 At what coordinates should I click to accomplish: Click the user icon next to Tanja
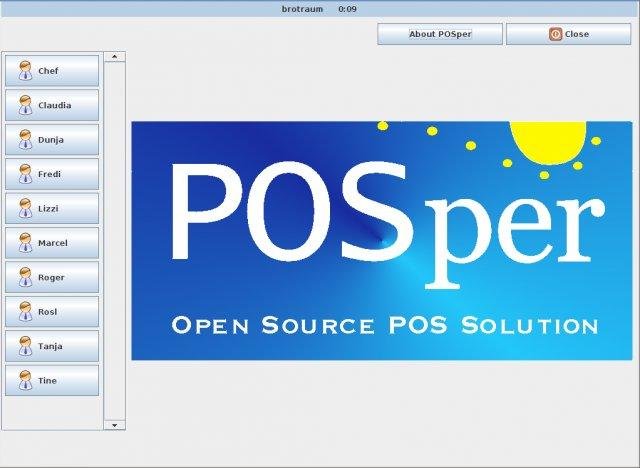25,346
